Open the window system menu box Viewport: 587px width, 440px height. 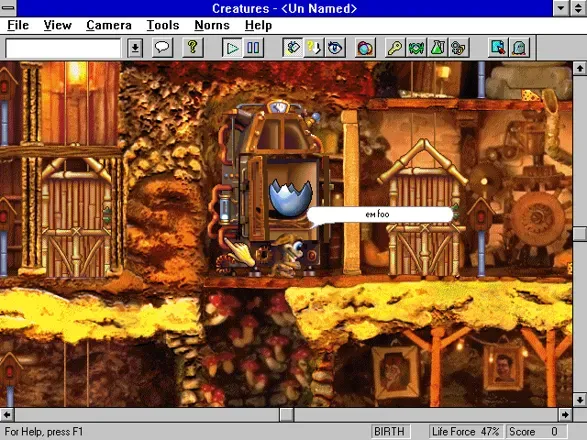pyautogui.click(x=7, y=8)
